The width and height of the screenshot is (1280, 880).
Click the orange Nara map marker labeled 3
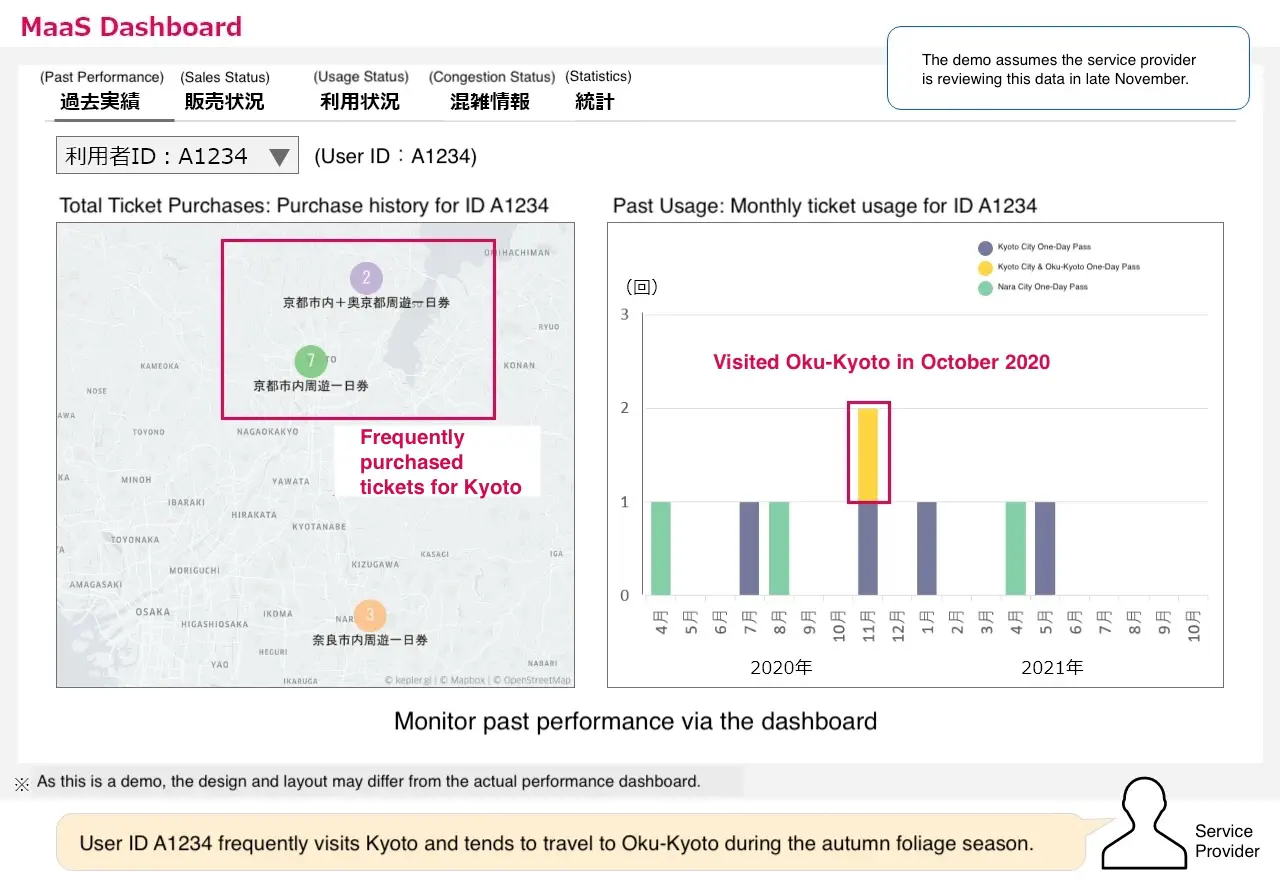point(370,615)
